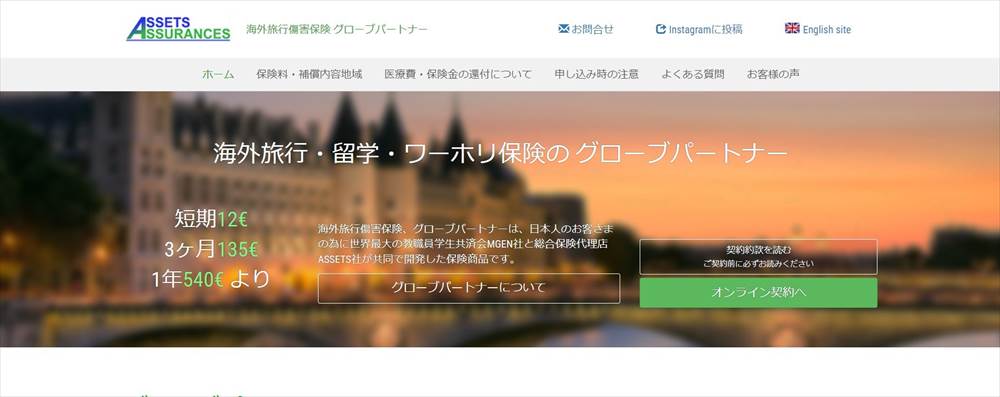The height and width of the screenshot is (397, 1000).
Task: Click the 契約約款を読む button
Action: 758,257
